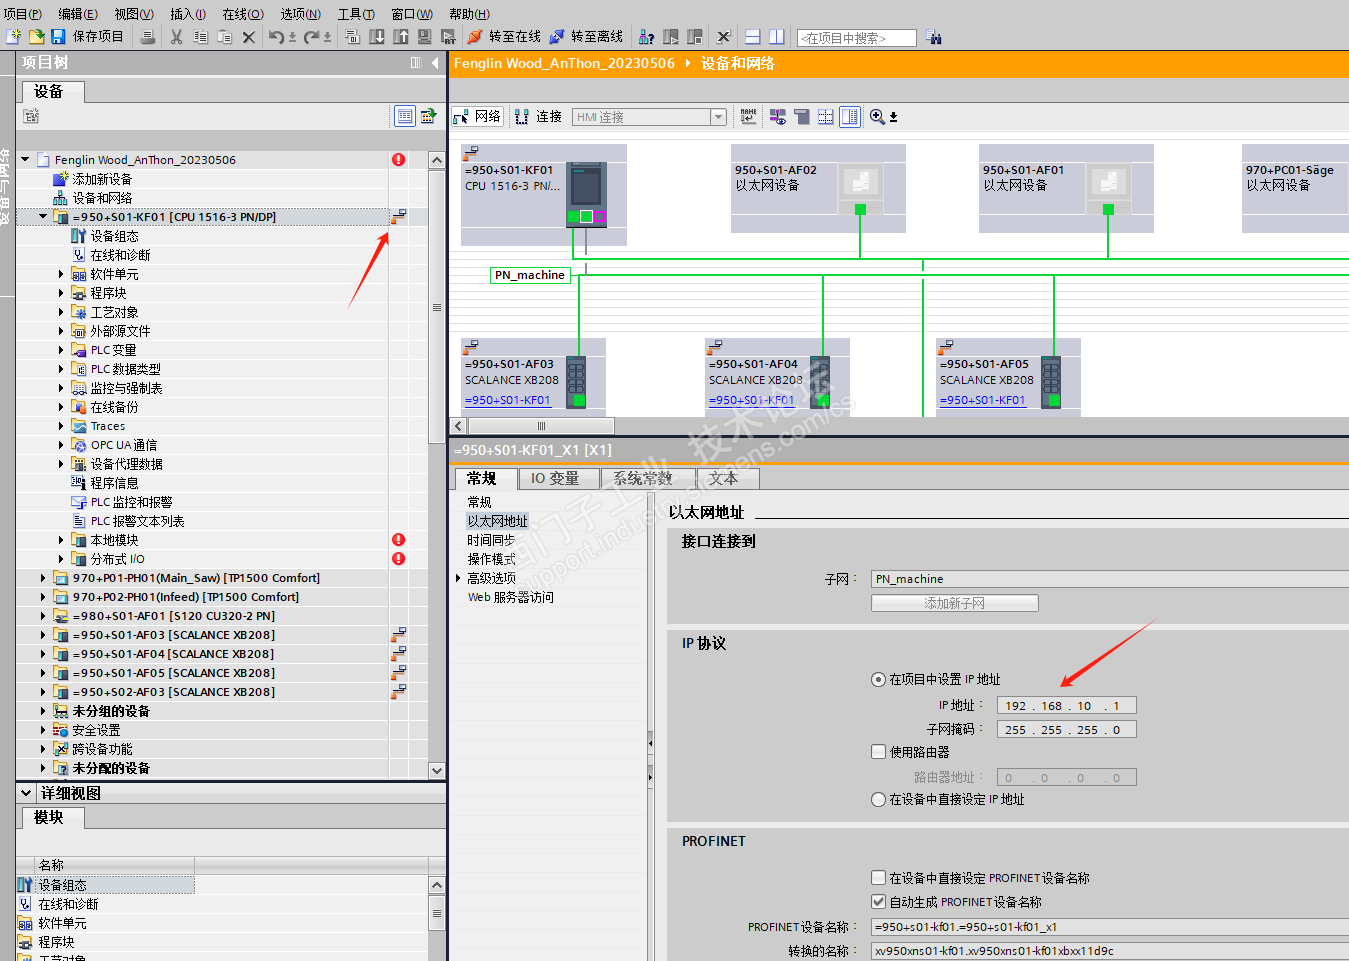Expand 970+P01-PH01(Main_Saw) TP1500 node
This screenshot has width=1349, height=961.
coord(42,578)
